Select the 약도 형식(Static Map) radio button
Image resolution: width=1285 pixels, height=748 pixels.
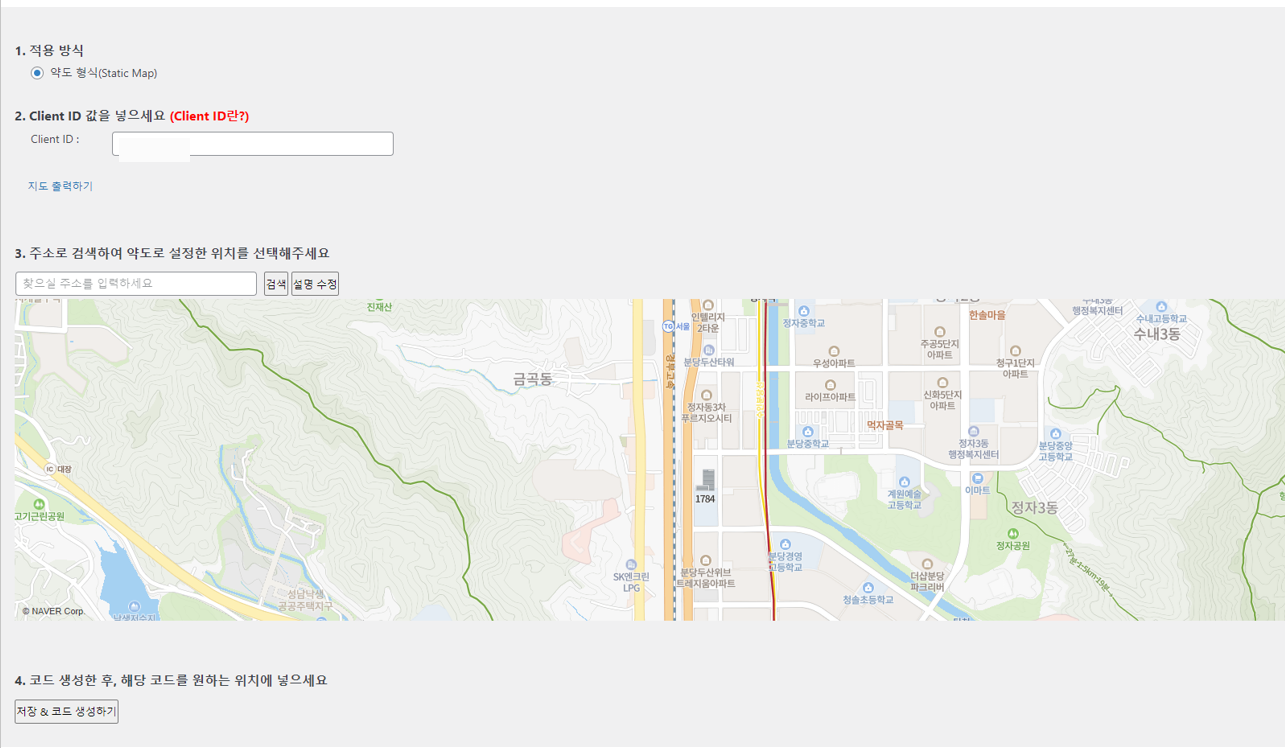pyautogui.click(x=37, y=73)
